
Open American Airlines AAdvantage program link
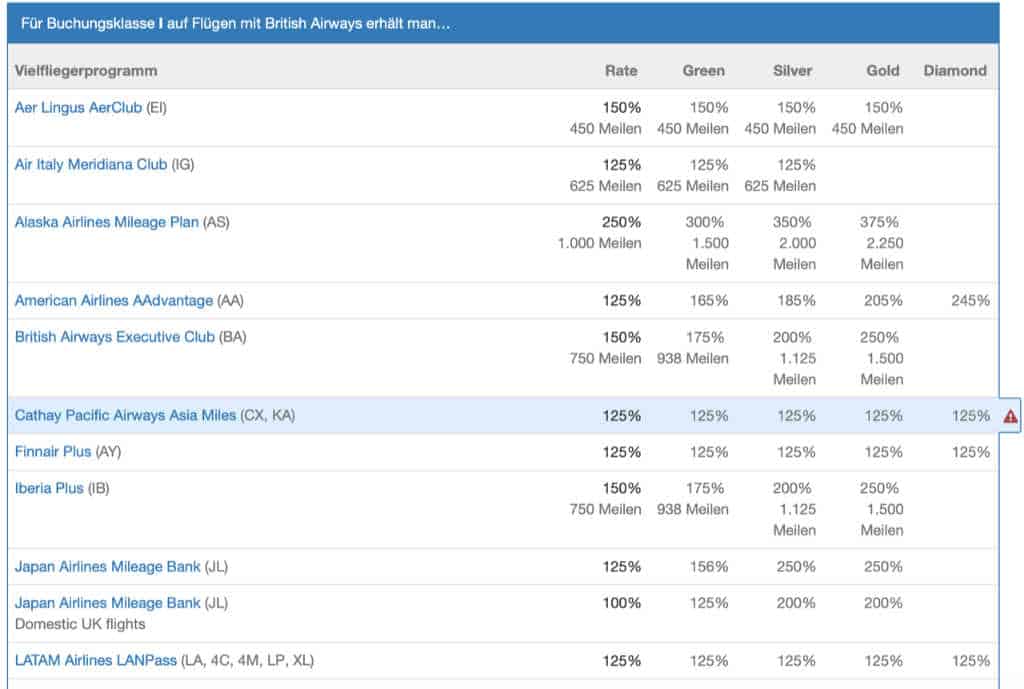point(114,300)
